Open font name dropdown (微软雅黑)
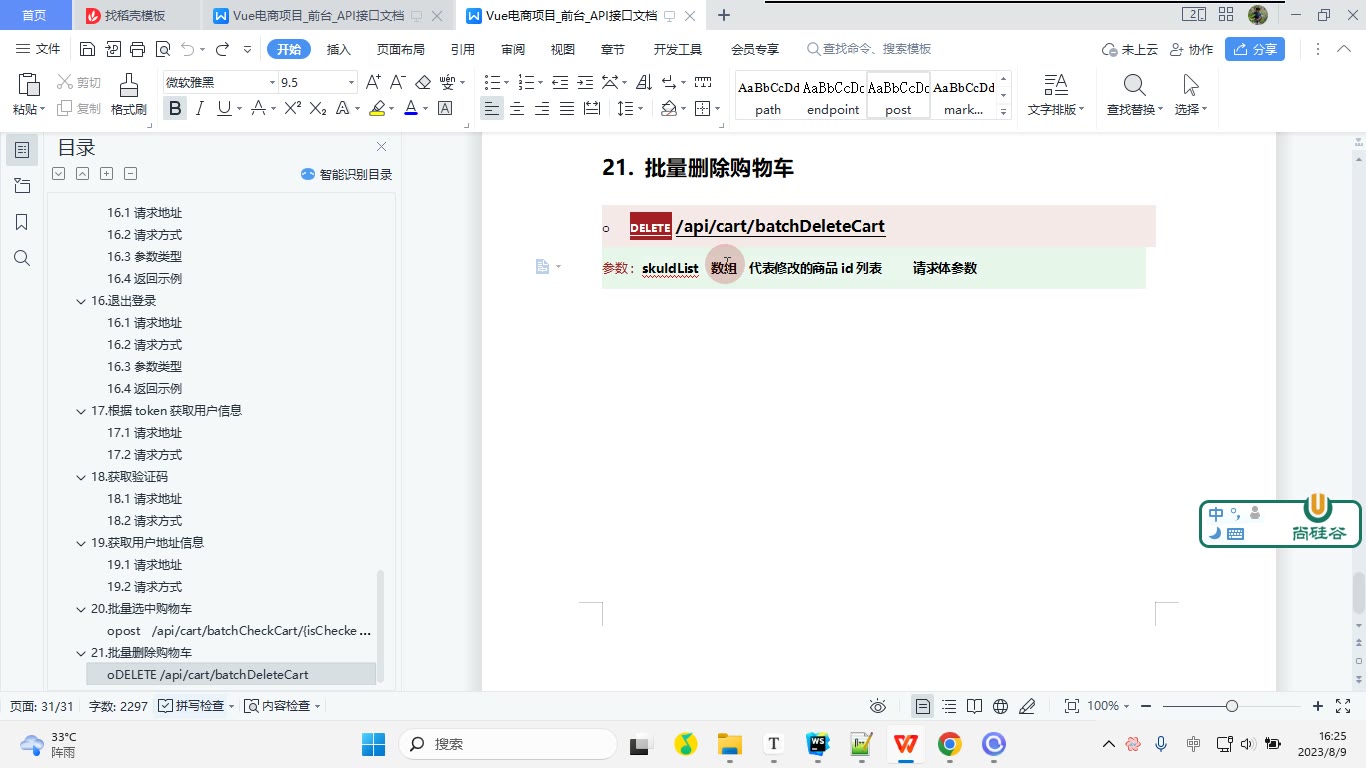The height and width of the screenshot is (768, 1366). pyautogui.click(x=272, y=82)
